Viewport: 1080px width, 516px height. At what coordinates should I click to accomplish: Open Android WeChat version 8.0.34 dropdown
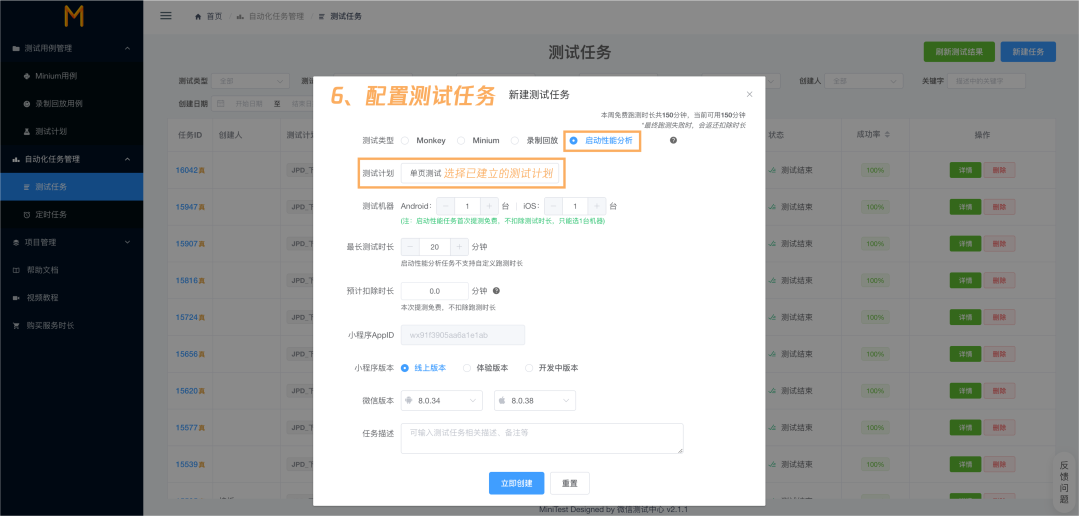[442, 400]
